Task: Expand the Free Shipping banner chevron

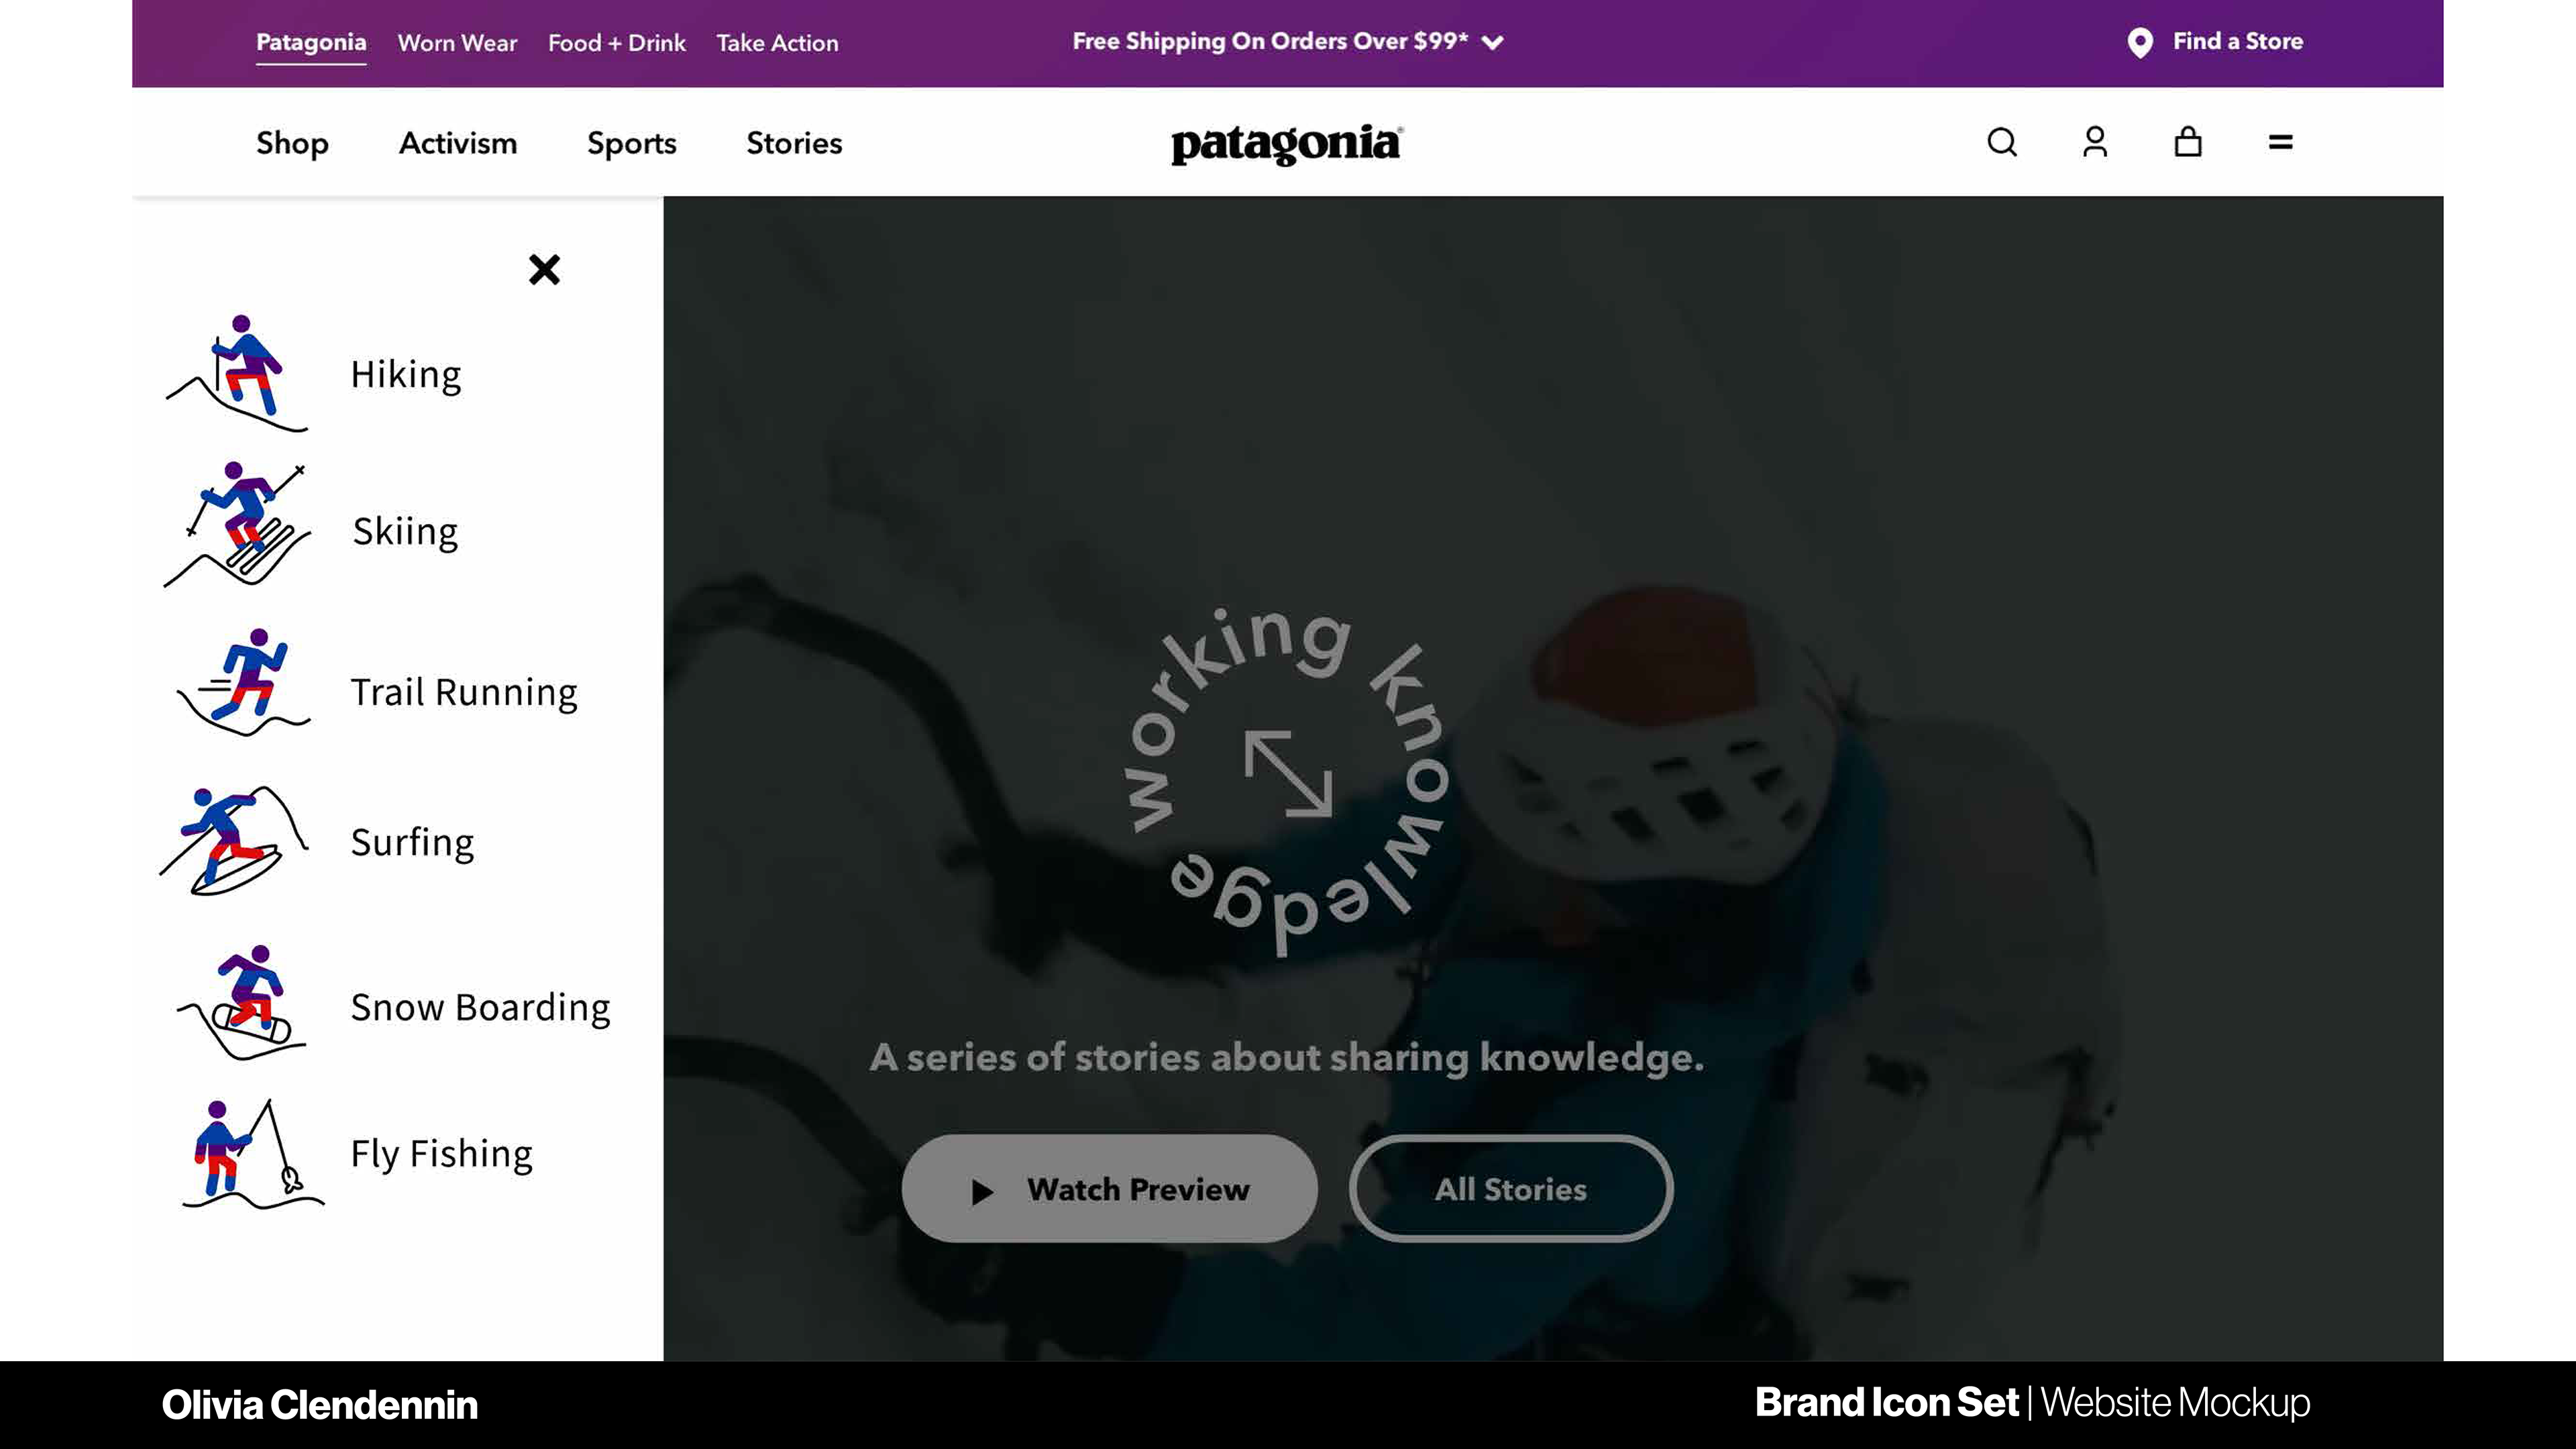Action: pyautogui.click(x=1492, y=43)
